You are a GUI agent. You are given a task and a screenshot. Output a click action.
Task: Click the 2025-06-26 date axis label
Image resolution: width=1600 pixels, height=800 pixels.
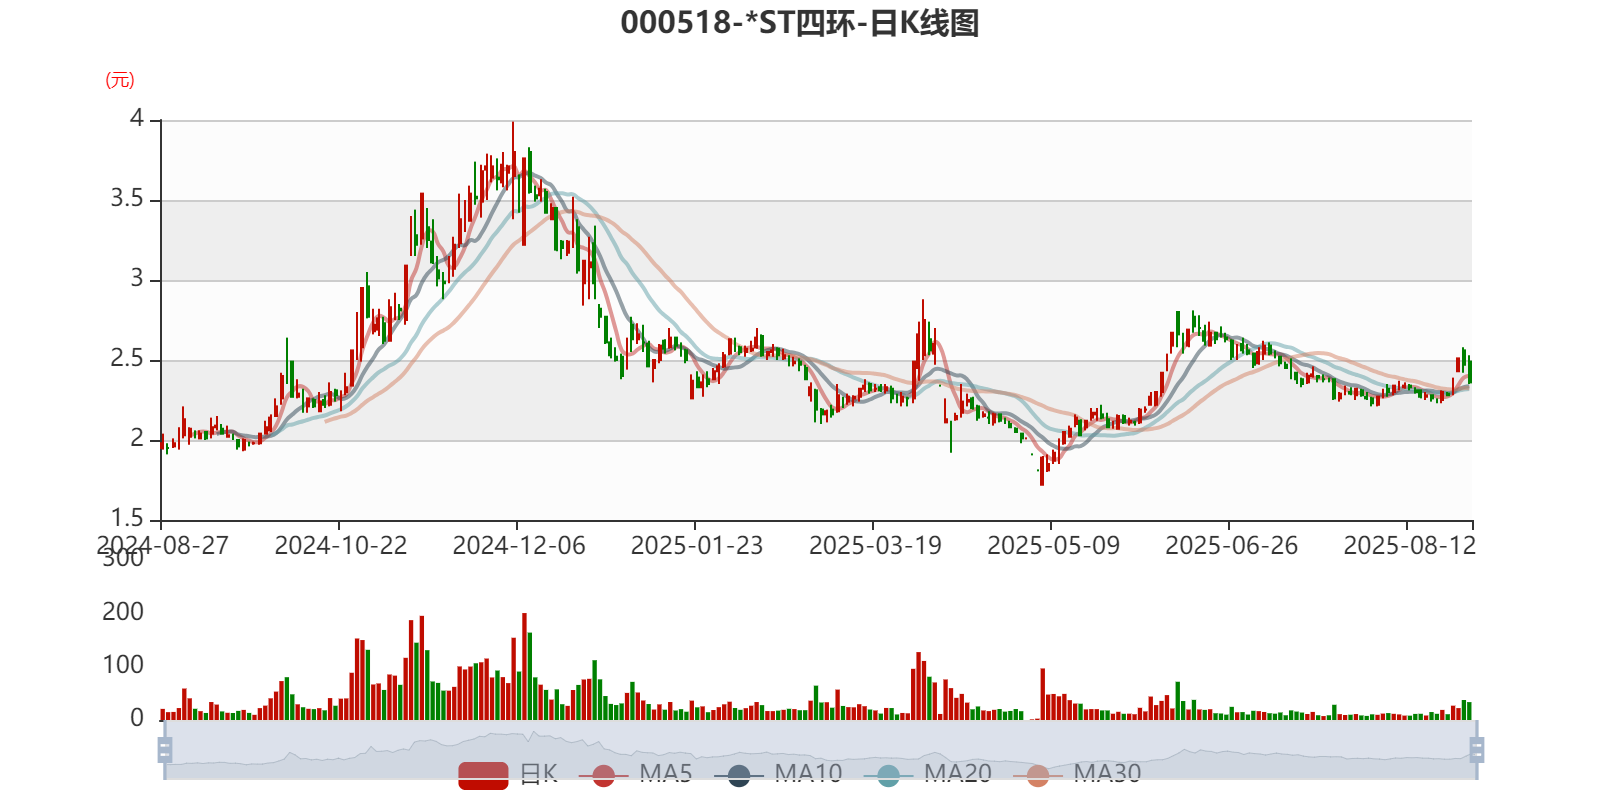pos(1231,546)
